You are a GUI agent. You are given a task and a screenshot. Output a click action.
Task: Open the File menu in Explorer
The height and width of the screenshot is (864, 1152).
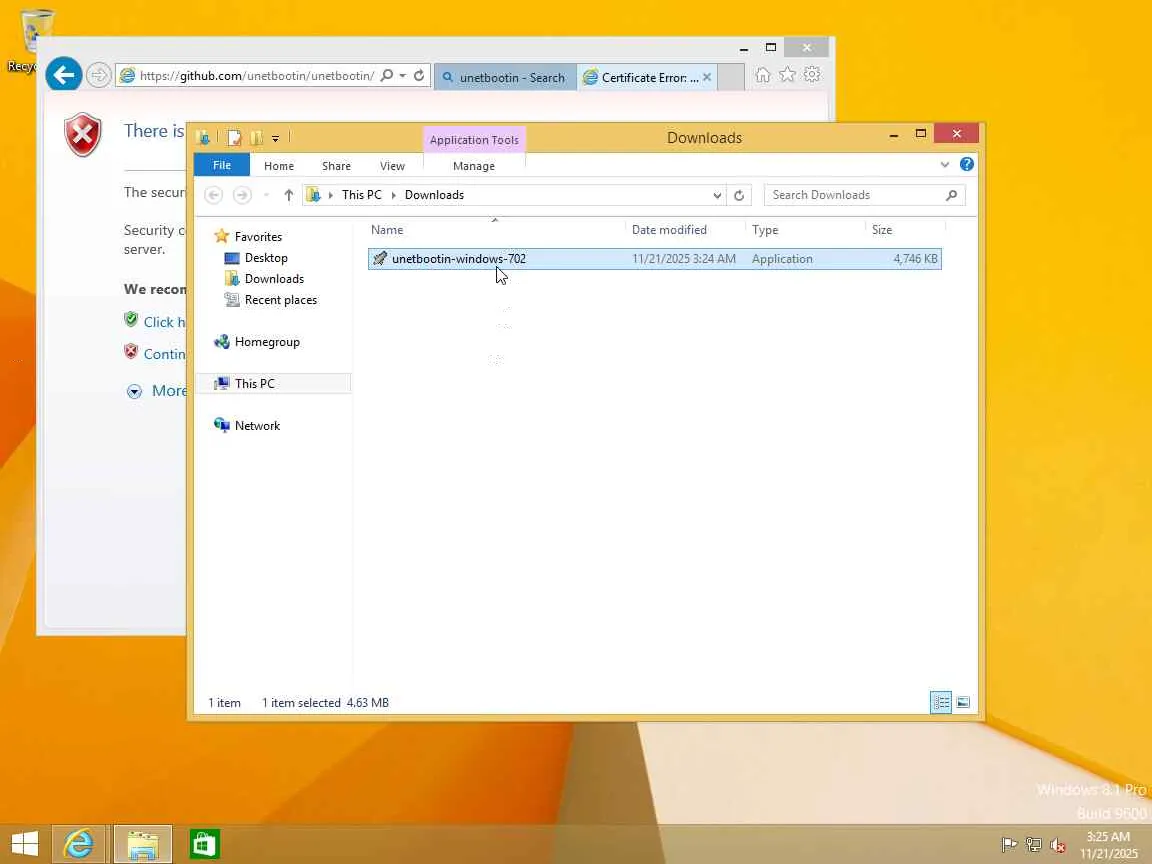tap(222, 165)
